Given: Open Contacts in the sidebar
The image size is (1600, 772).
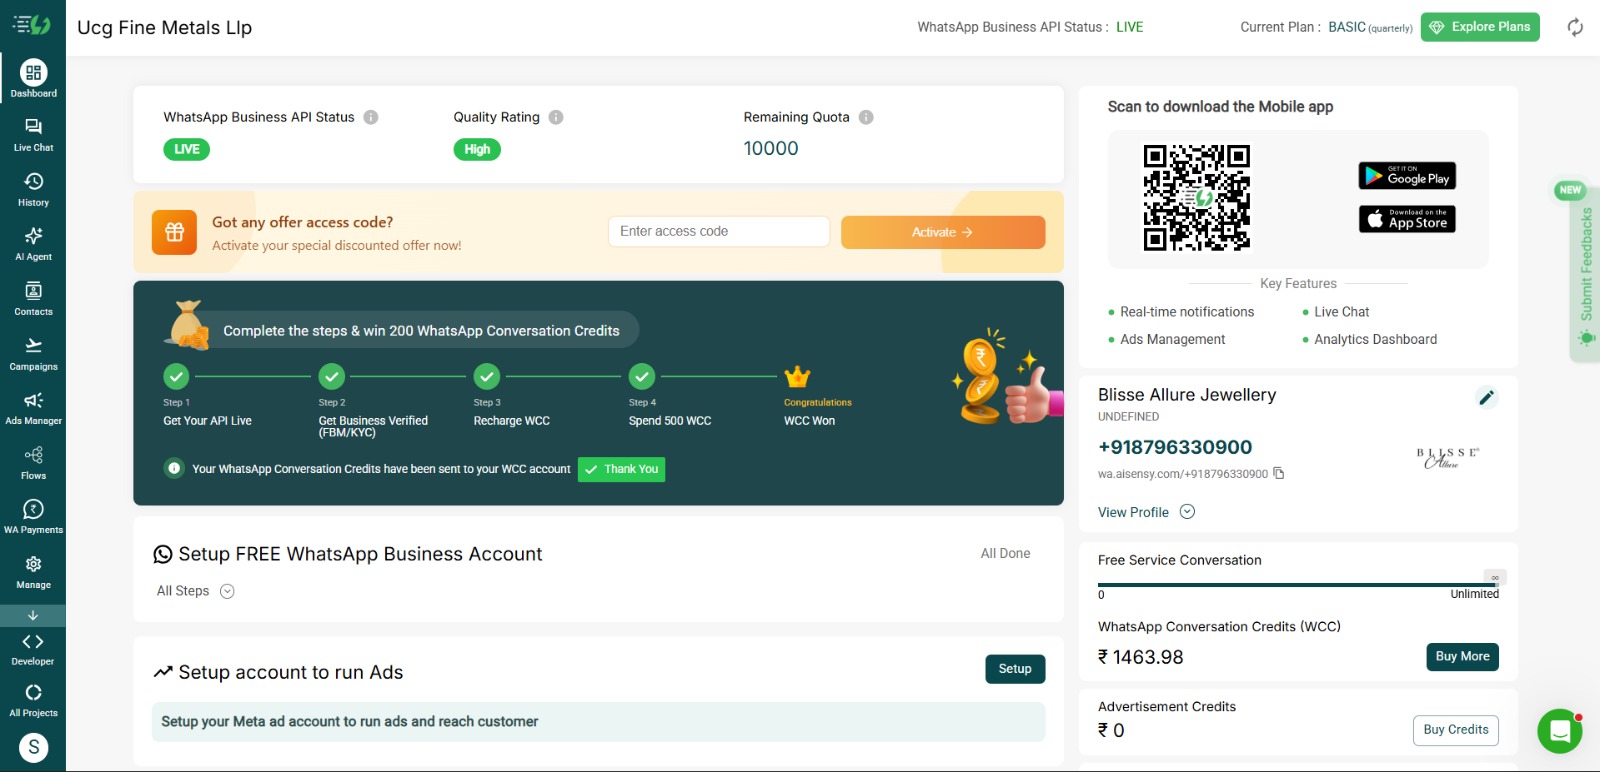Looking at the screenshot, I should 33,299.
